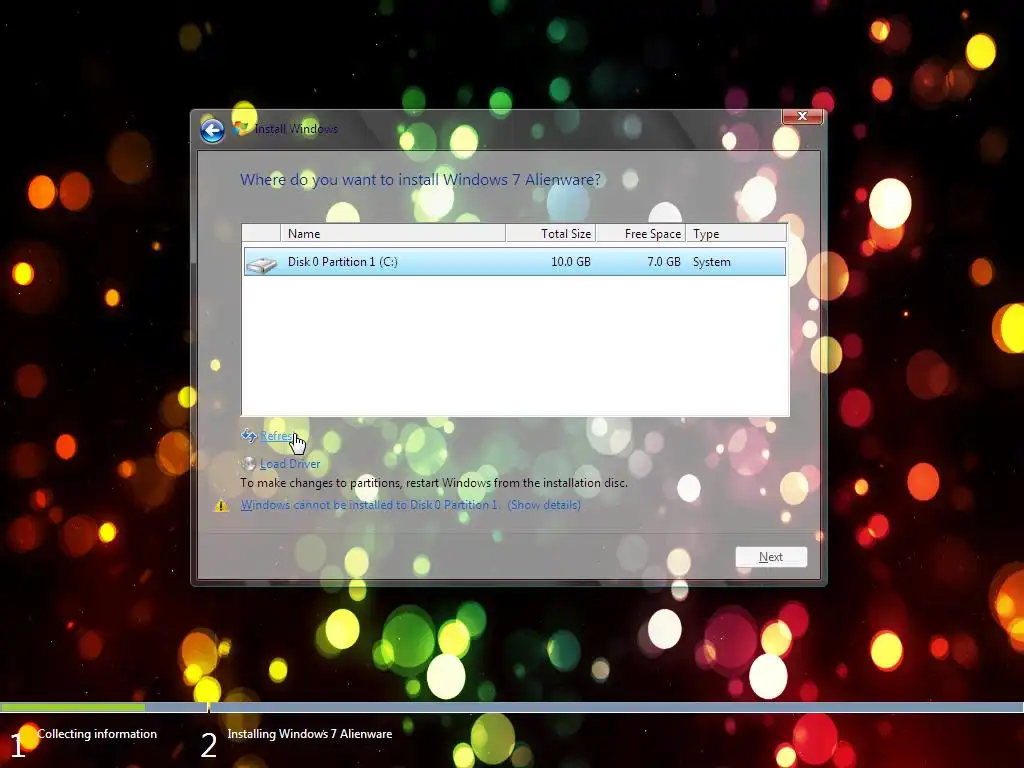Click the 10.0 GB total size value
Screen dimensions: 1024x768
571,262
